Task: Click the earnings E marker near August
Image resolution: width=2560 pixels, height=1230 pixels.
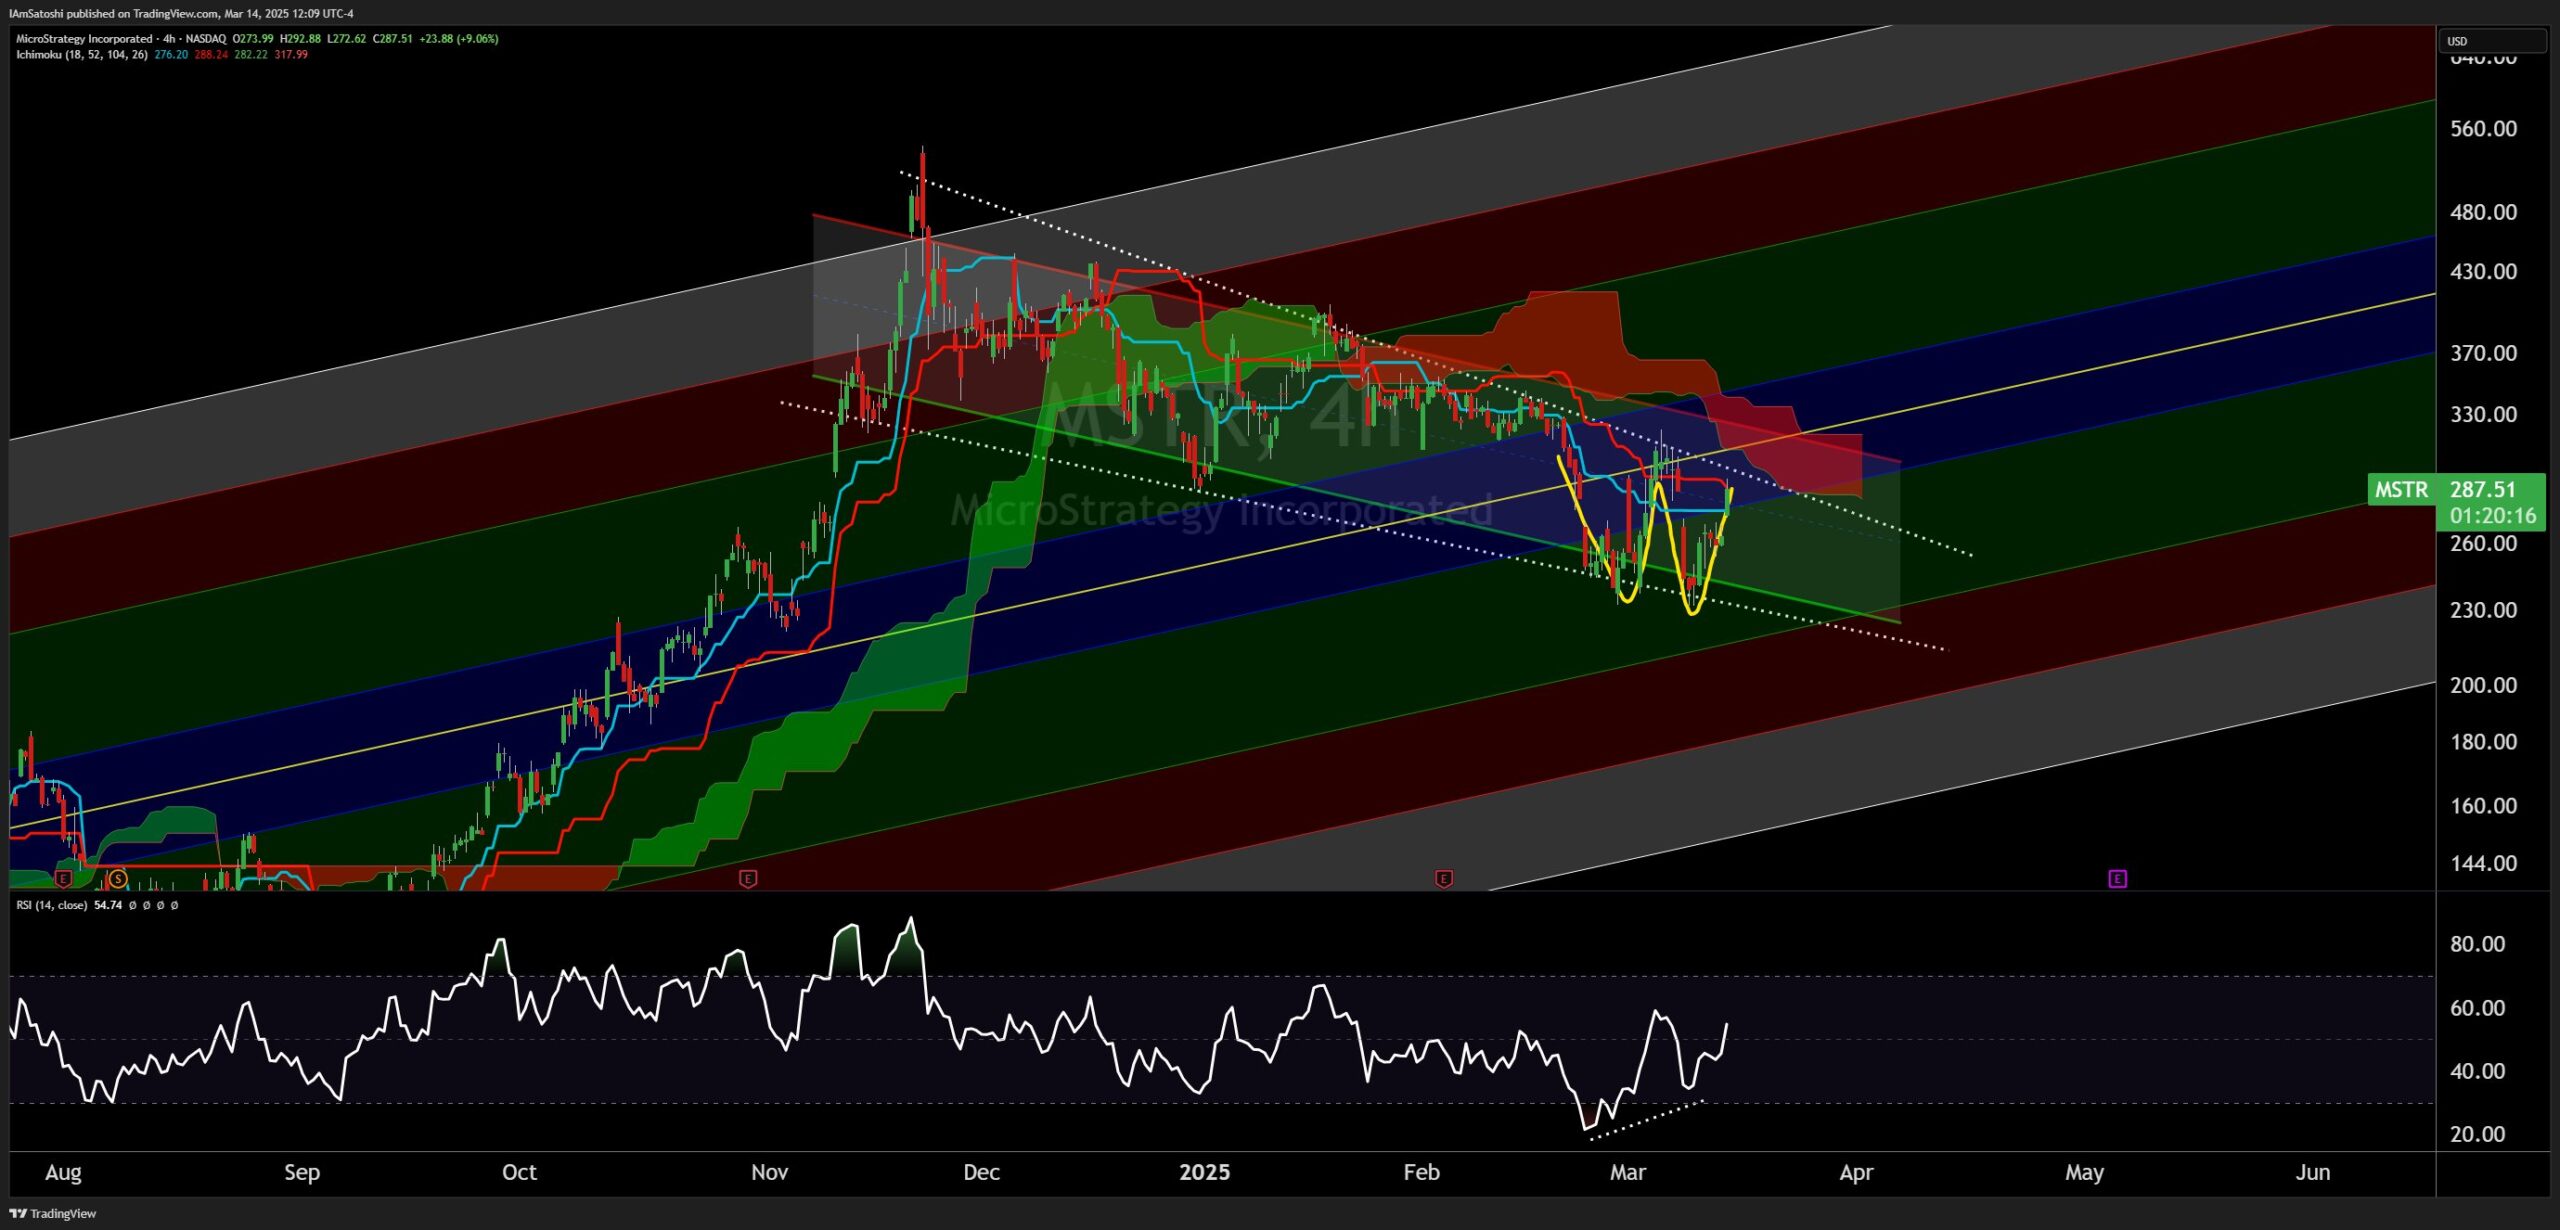Action: point(63,879)
